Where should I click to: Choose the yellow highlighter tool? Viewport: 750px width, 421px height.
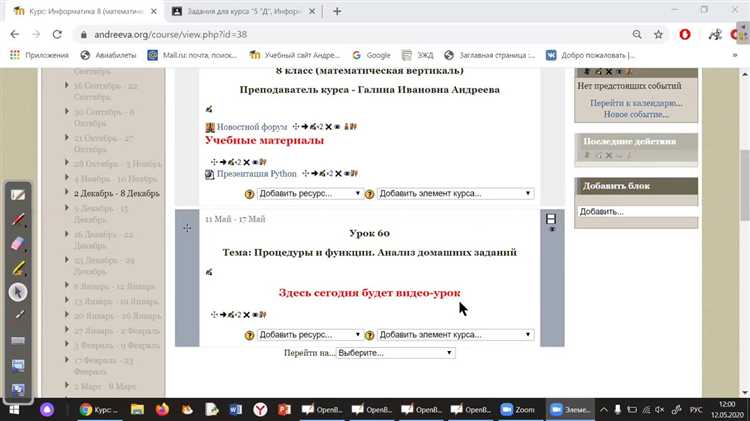[18, 267]
